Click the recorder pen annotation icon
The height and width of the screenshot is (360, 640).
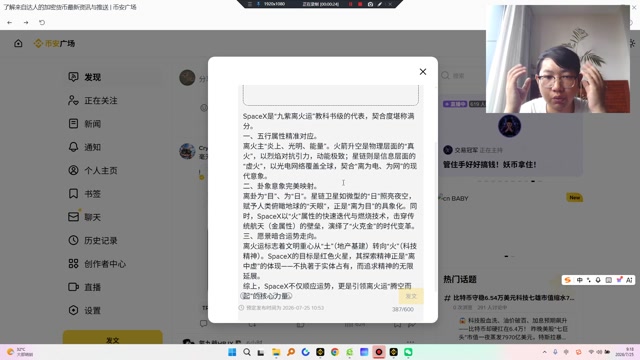(380, 4)
